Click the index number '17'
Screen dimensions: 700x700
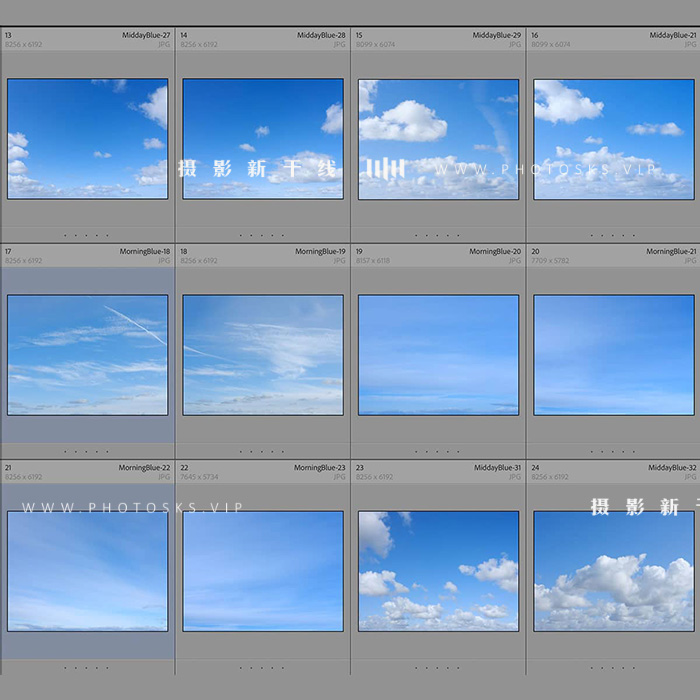(x=8, y=252)
